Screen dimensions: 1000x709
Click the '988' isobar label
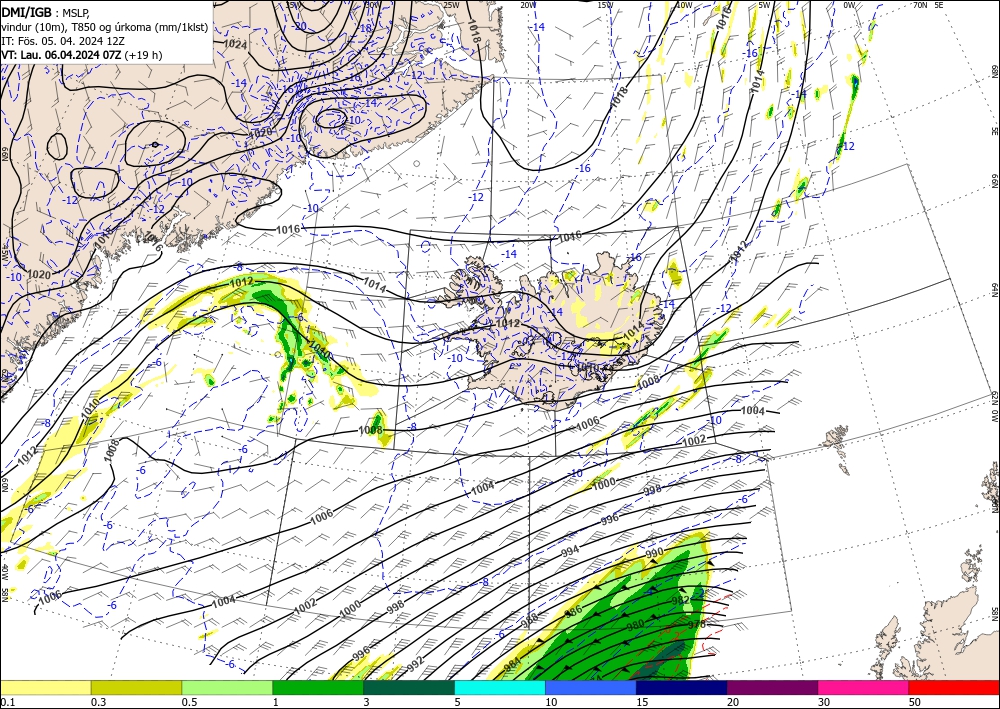(529, 619)
